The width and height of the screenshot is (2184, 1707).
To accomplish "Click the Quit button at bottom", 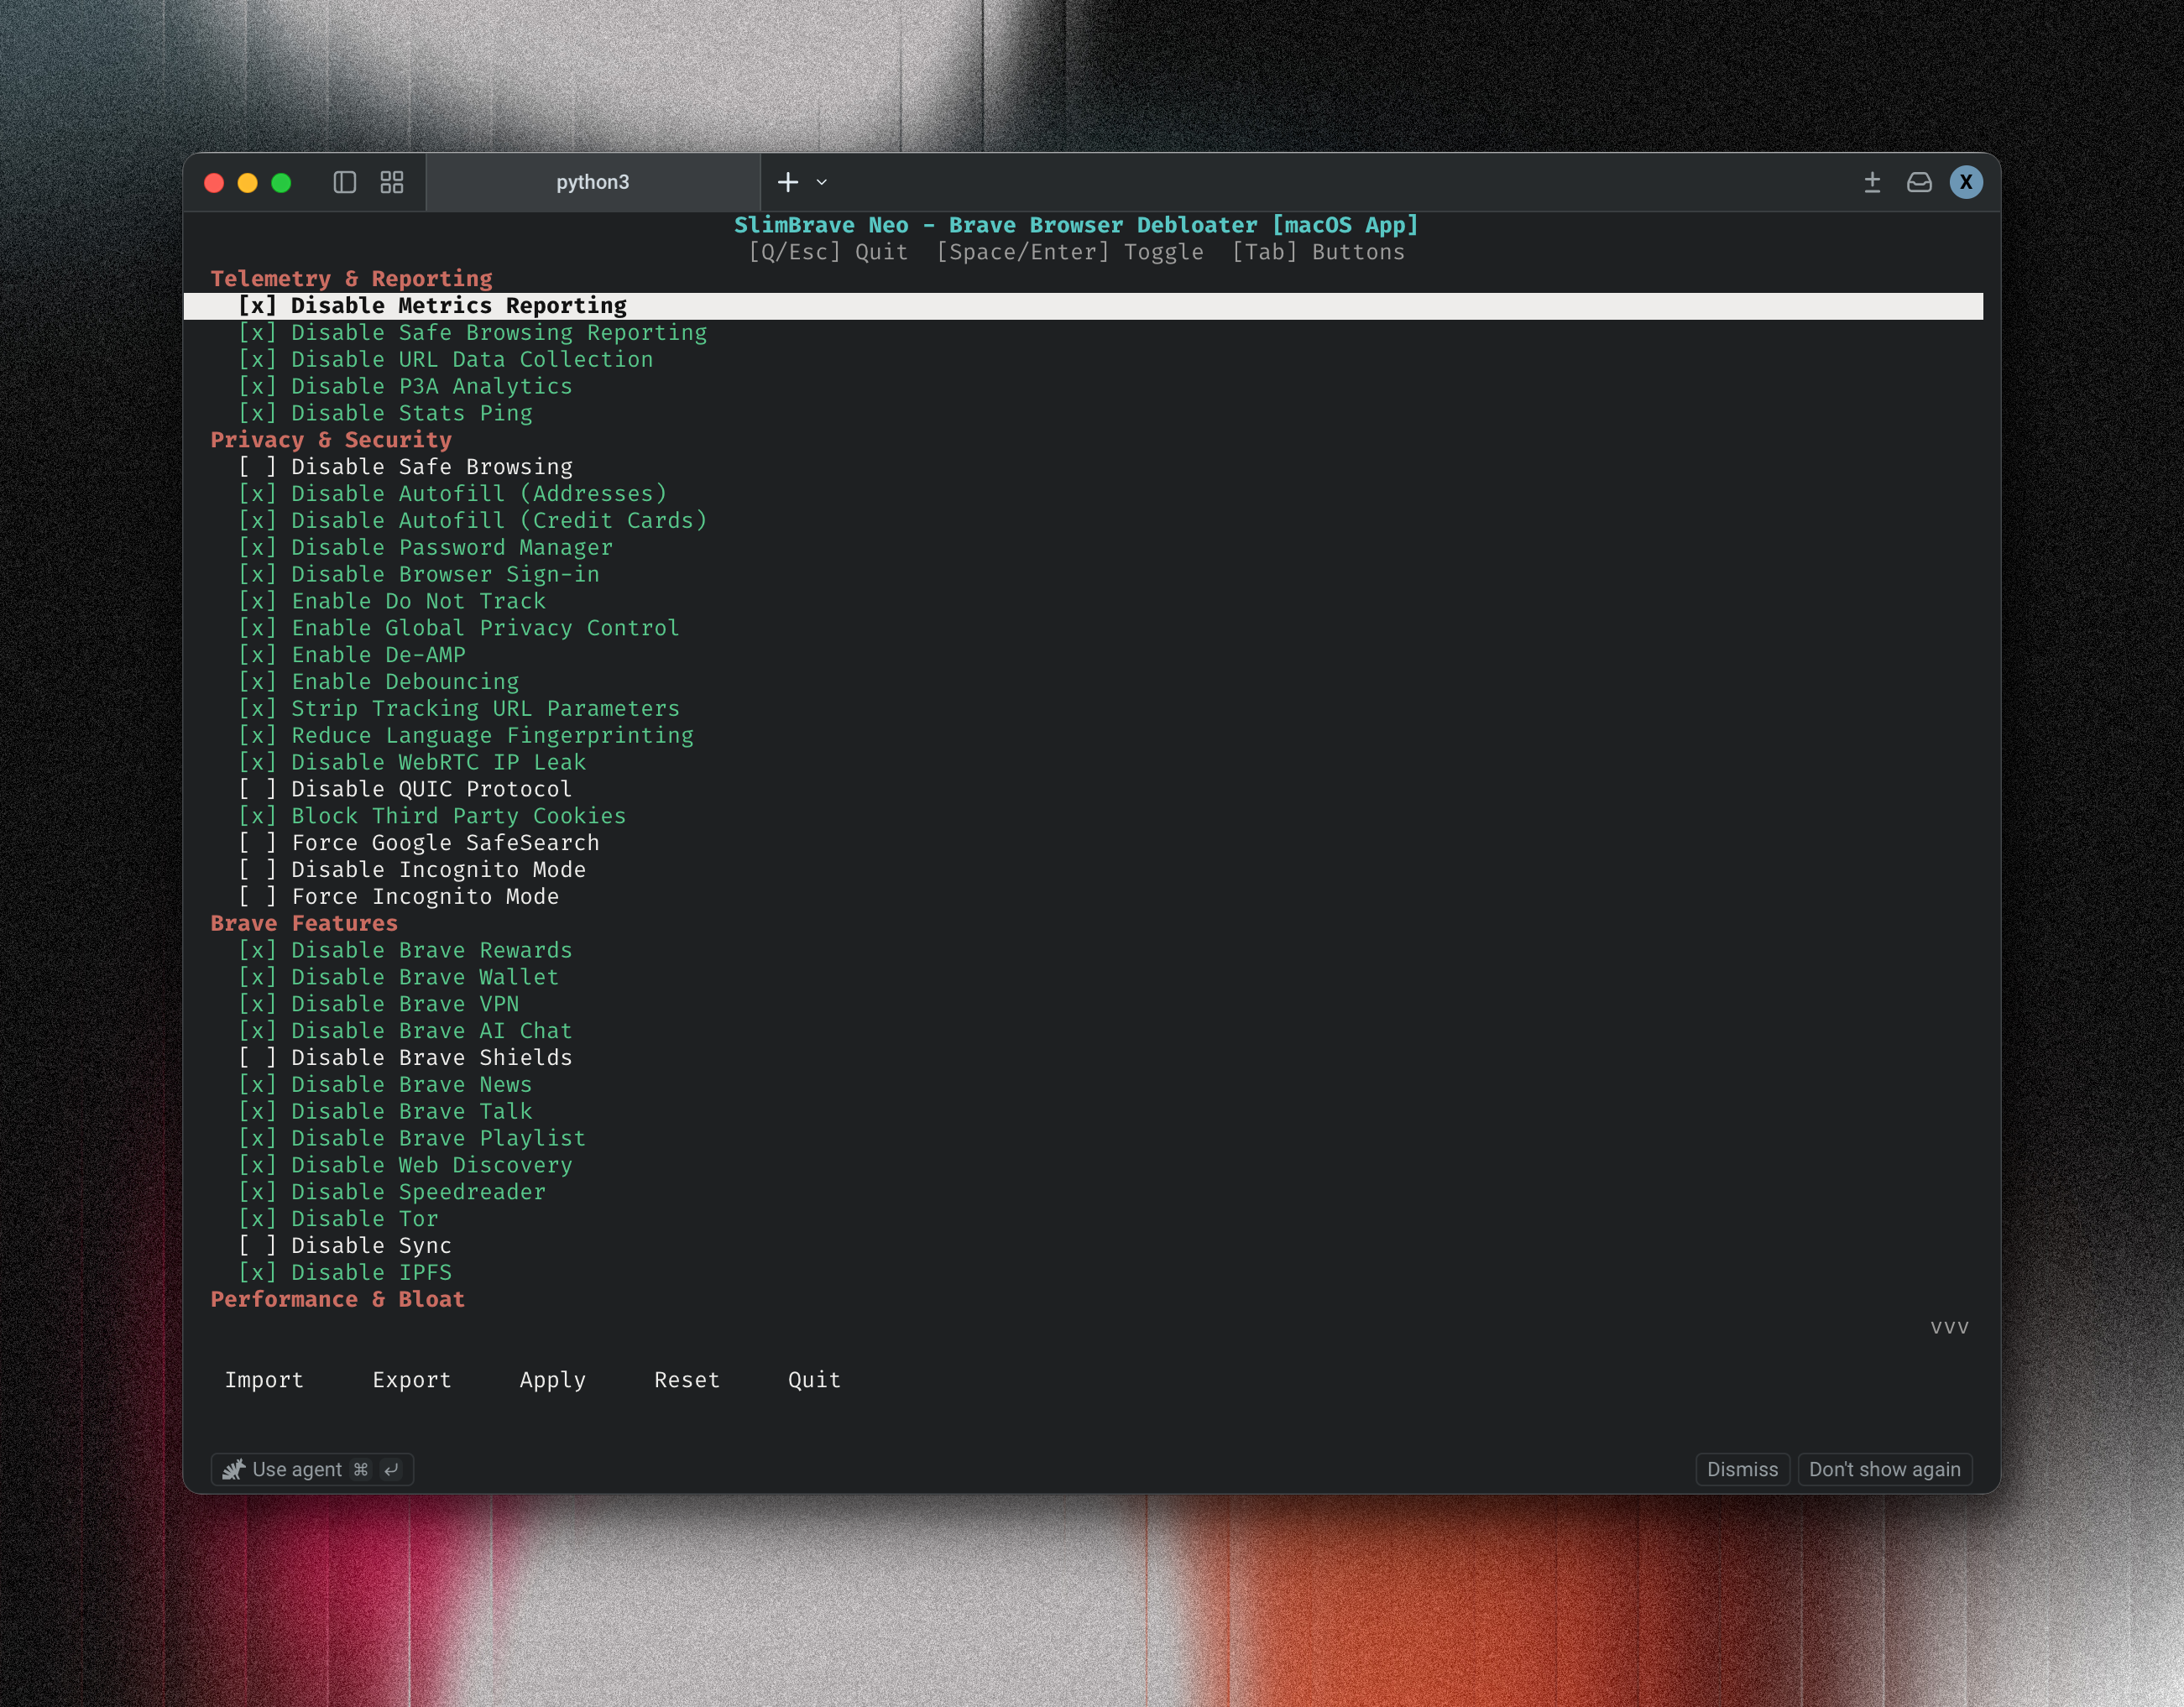I will pos(814,1381).
